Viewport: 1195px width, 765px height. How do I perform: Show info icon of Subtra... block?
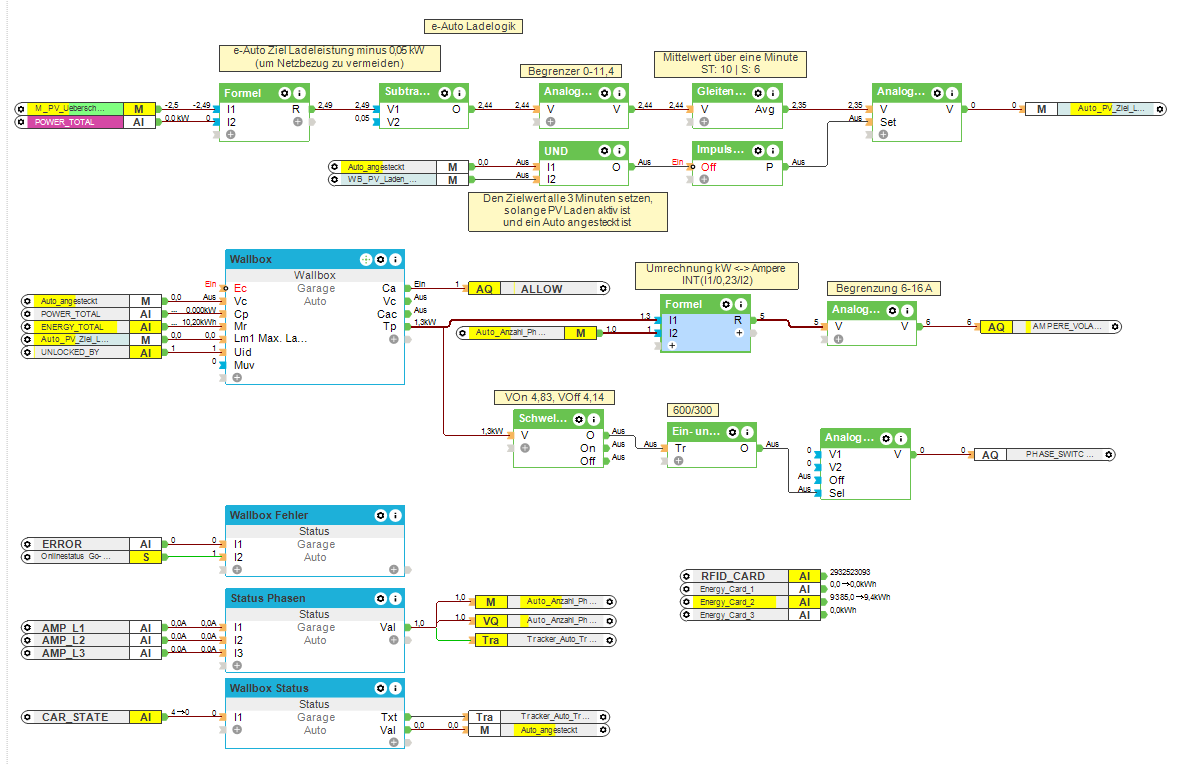459,93
